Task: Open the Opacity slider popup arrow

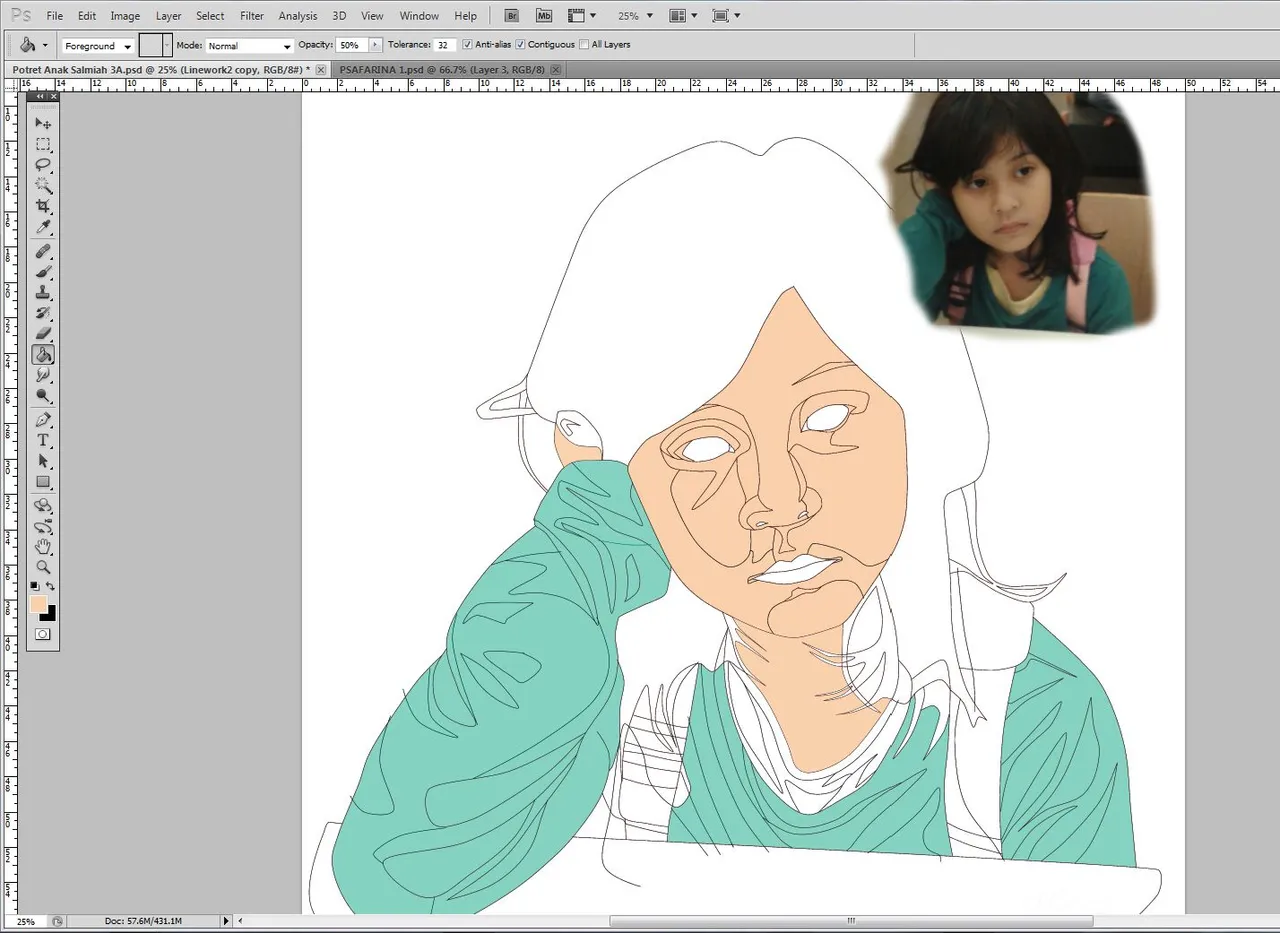Action: pyautogui.click(x=376, y=45)
